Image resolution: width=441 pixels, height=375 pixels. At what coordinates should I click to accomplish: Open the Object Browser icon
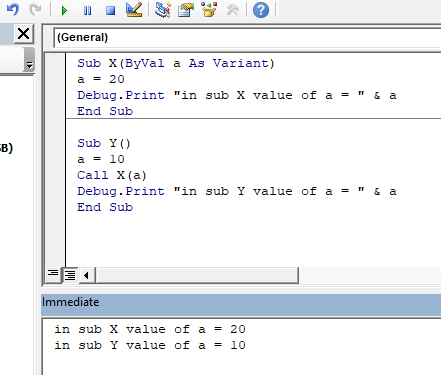pos(209,10)
